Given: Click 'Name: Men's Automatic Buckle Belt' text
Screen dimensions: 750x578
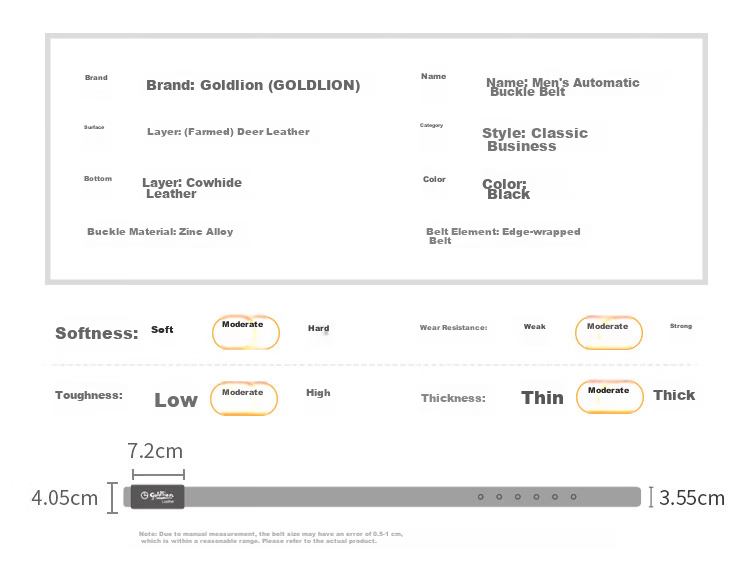Looking at the screenshot, I should tap(562, 87).
